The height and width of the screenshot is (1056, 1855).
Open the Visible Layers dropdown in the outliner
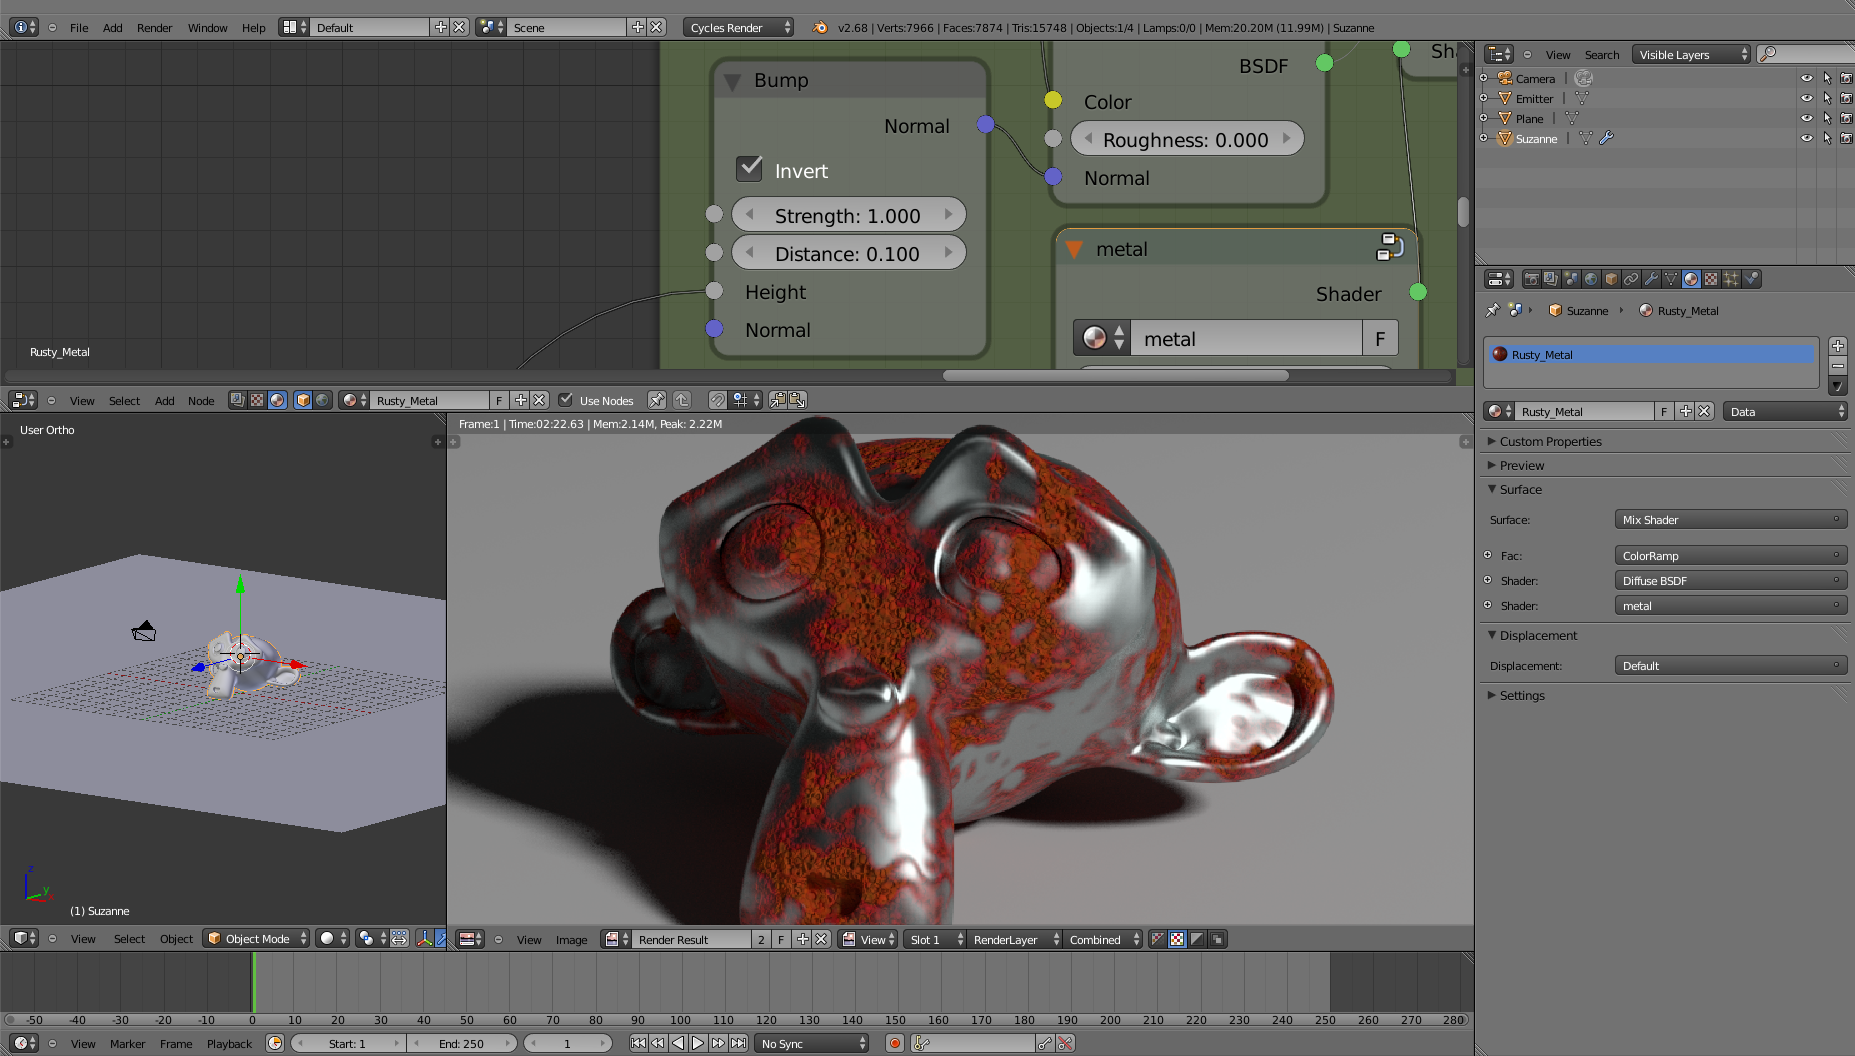1692,54
